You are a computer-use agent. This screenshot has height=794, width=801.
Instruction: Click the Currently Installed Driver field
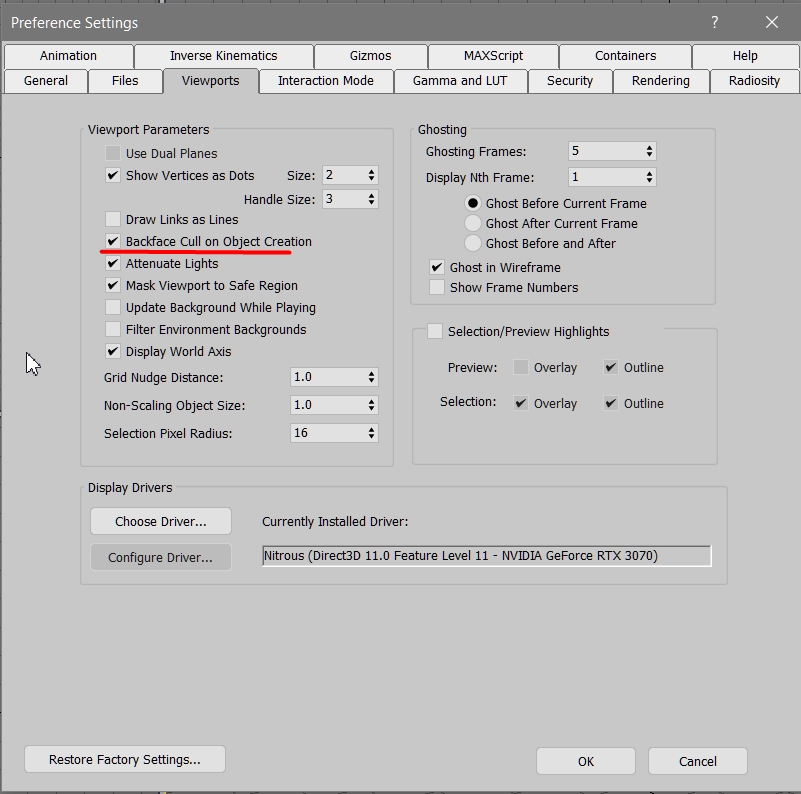(x=486, y=556)
